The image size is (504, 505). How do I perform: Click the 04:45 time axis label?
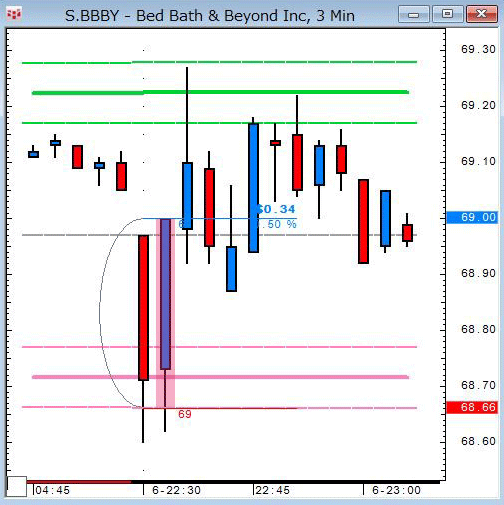click(52, 490)
